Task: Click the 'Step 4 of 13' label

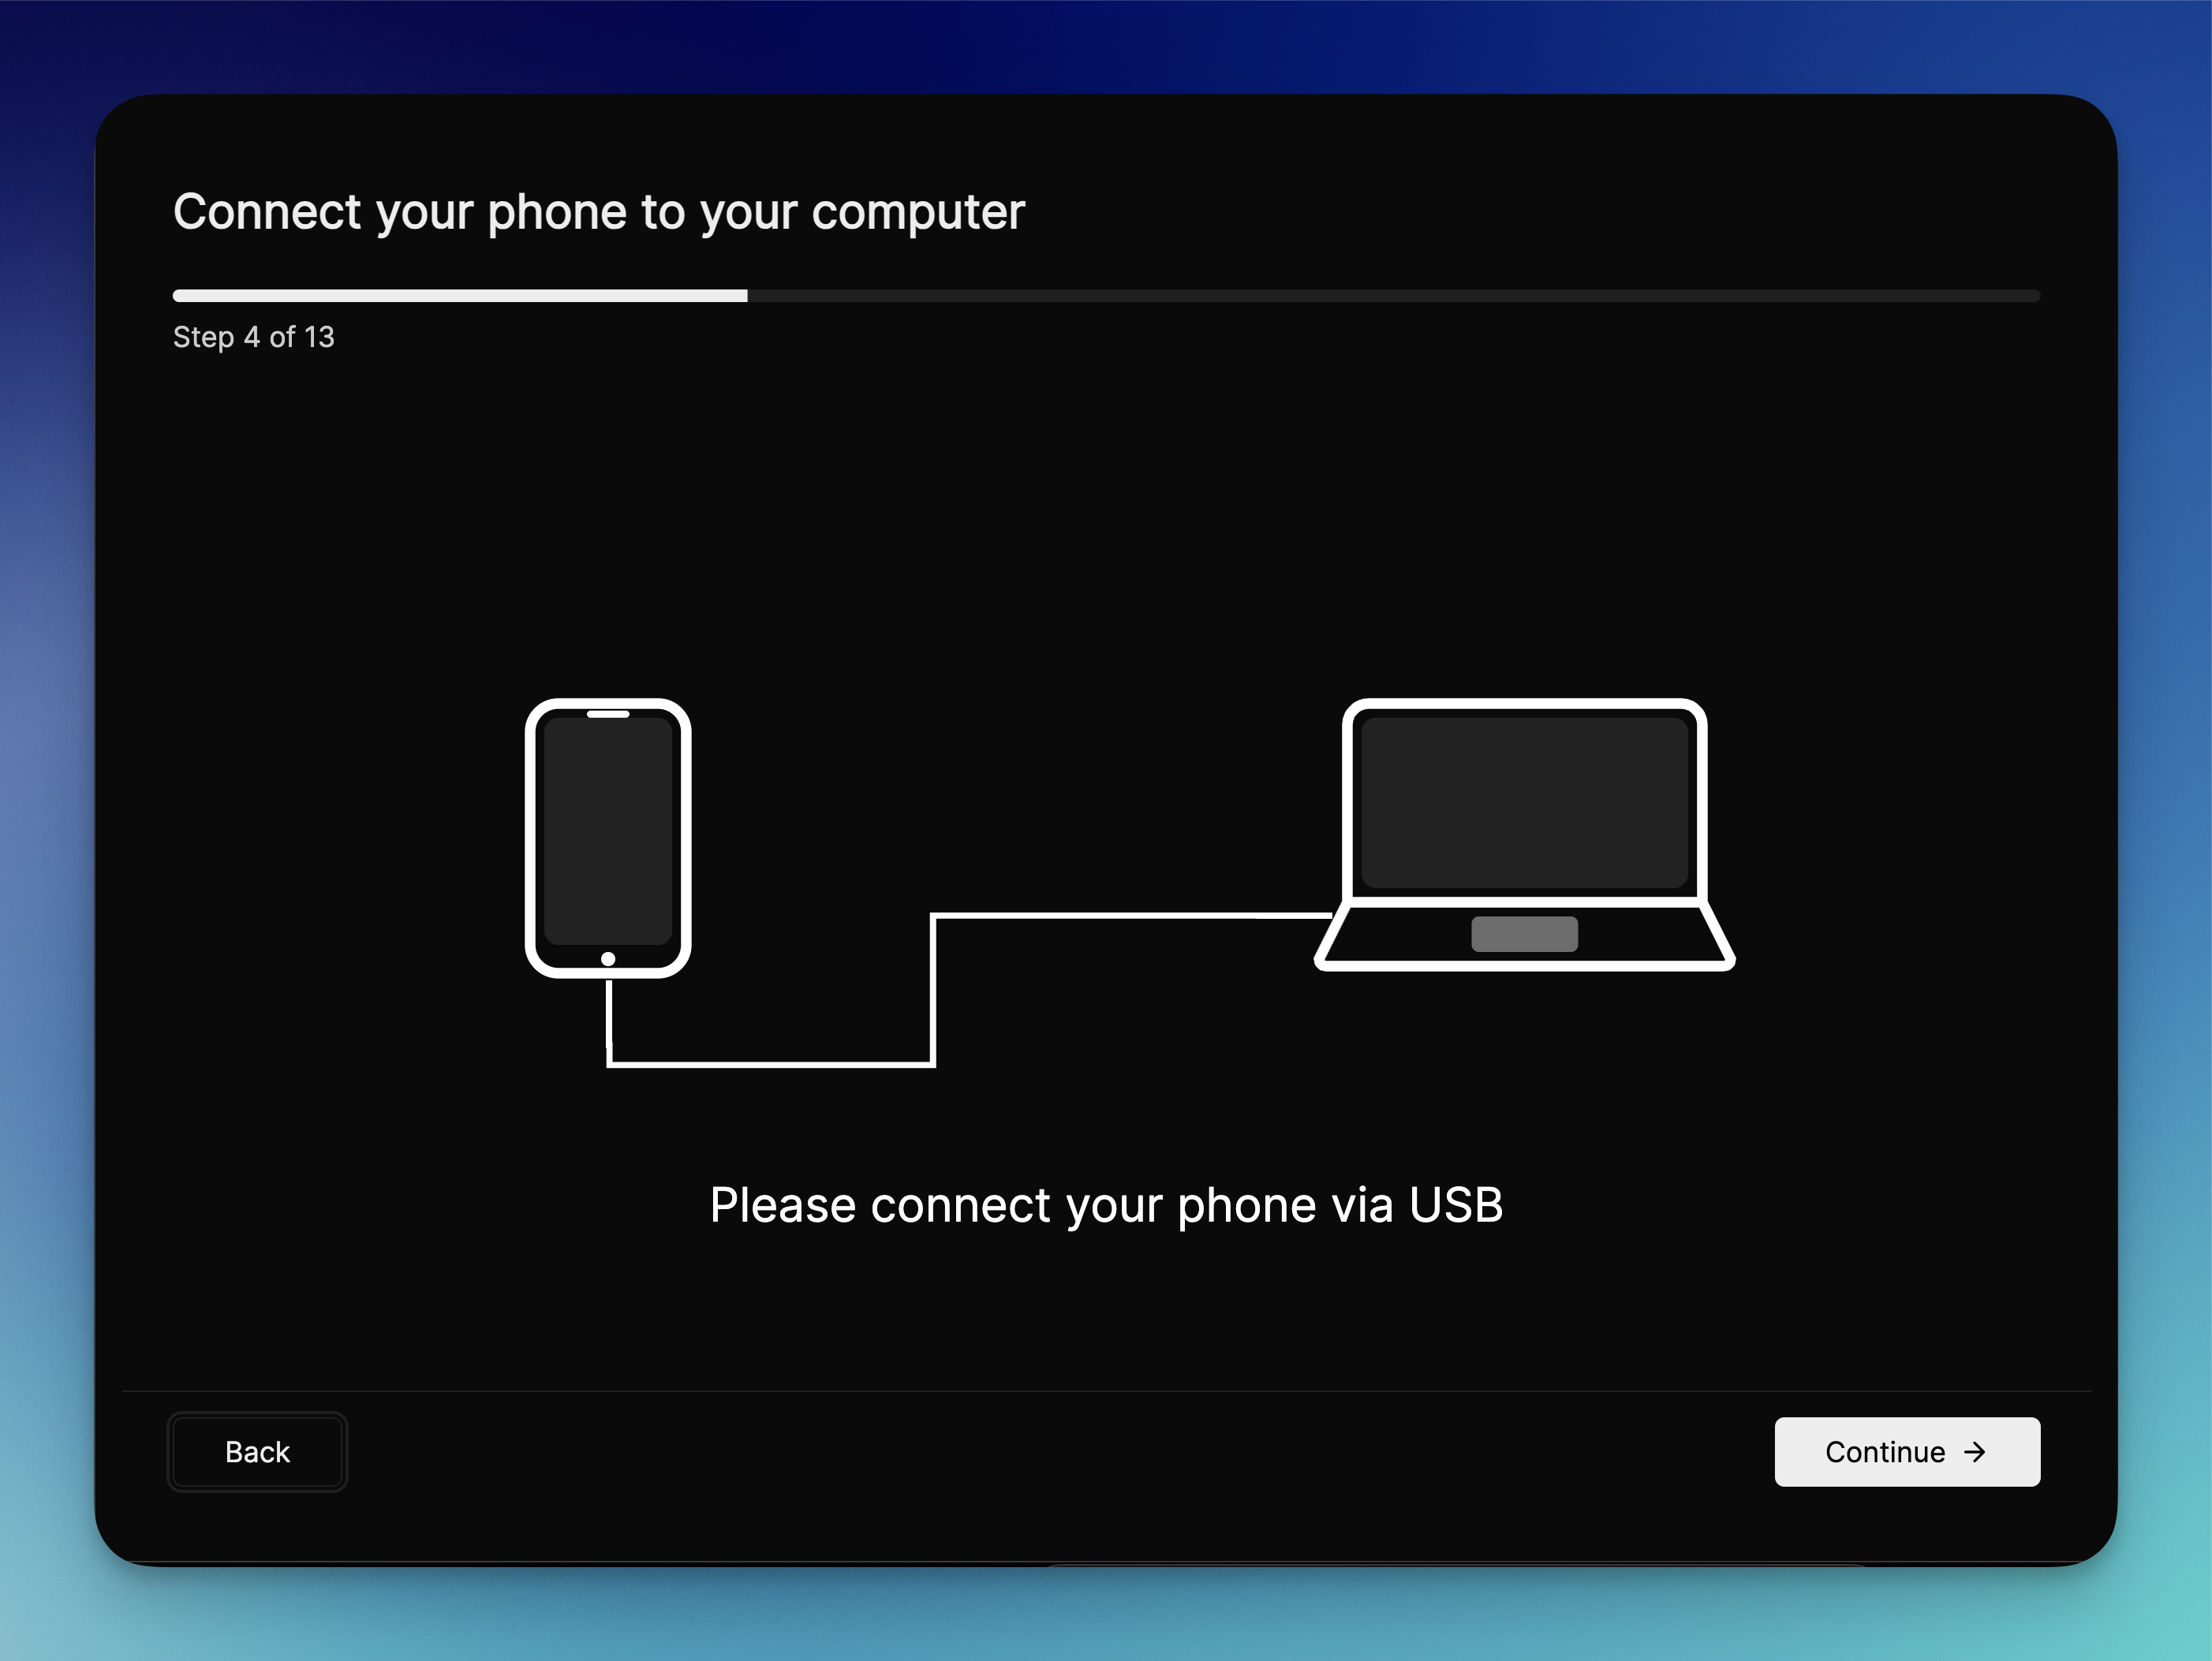Action: pos(255,337)
